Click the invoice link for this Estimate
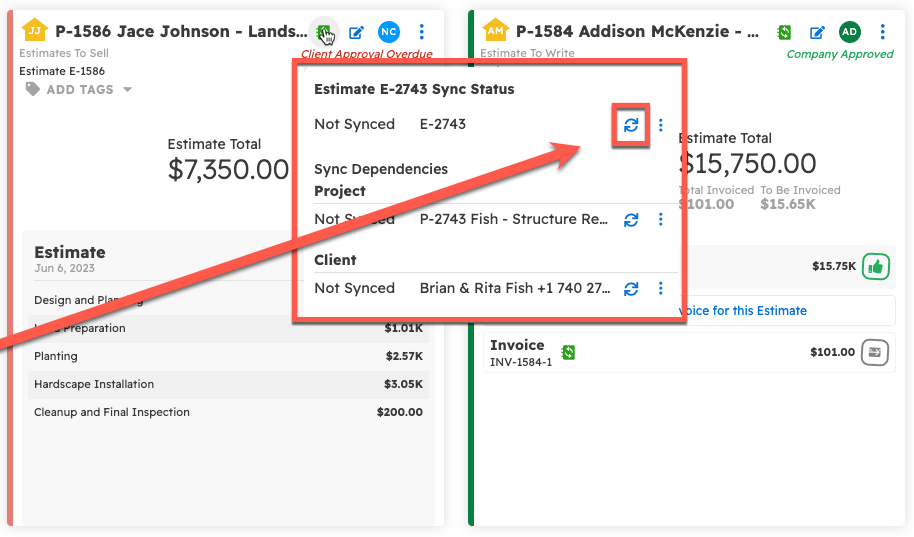The width and height of the screenshot is (914, 537). (x=742, y=311)
